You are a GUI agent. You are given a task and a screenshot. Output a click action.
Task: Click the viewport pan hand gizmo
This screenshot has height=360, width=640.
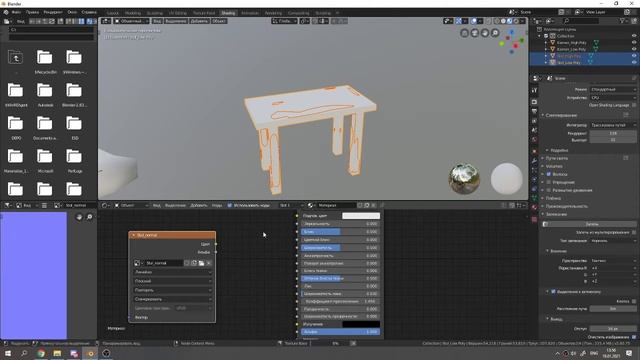[x=485, y=33]
